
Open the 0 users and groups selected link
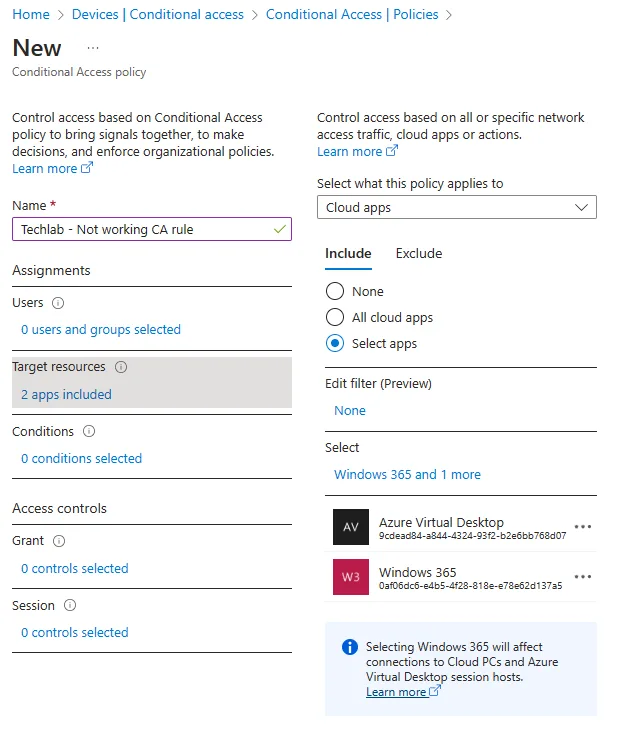point(101,330)
